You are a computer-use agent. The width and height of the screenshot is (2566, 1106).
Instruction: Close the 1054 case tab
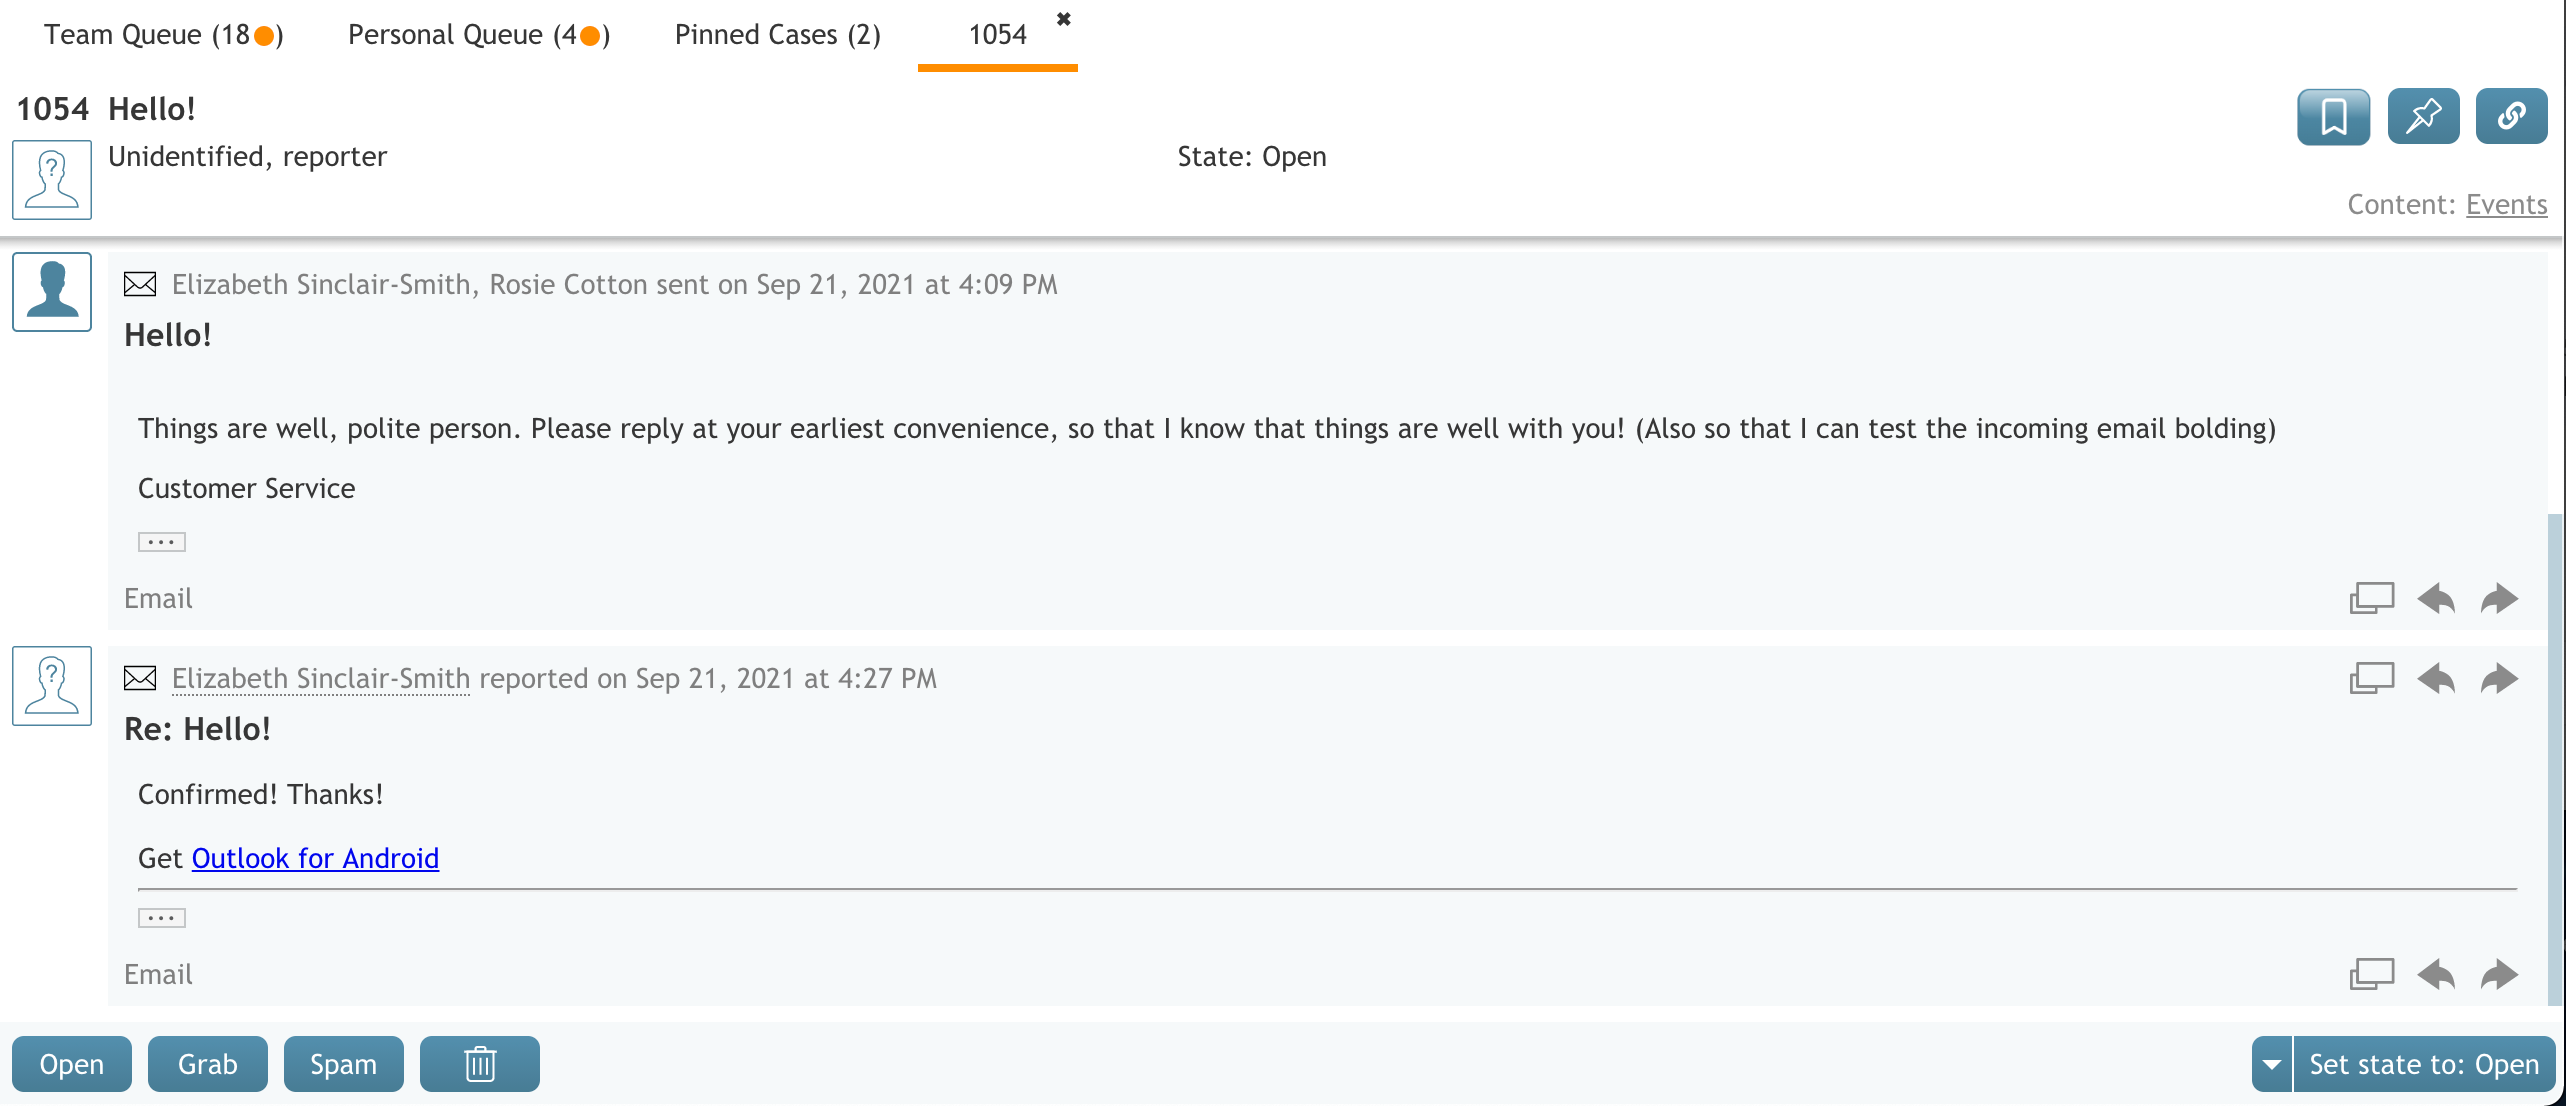pyautogui.click(x=1064, y=19)
